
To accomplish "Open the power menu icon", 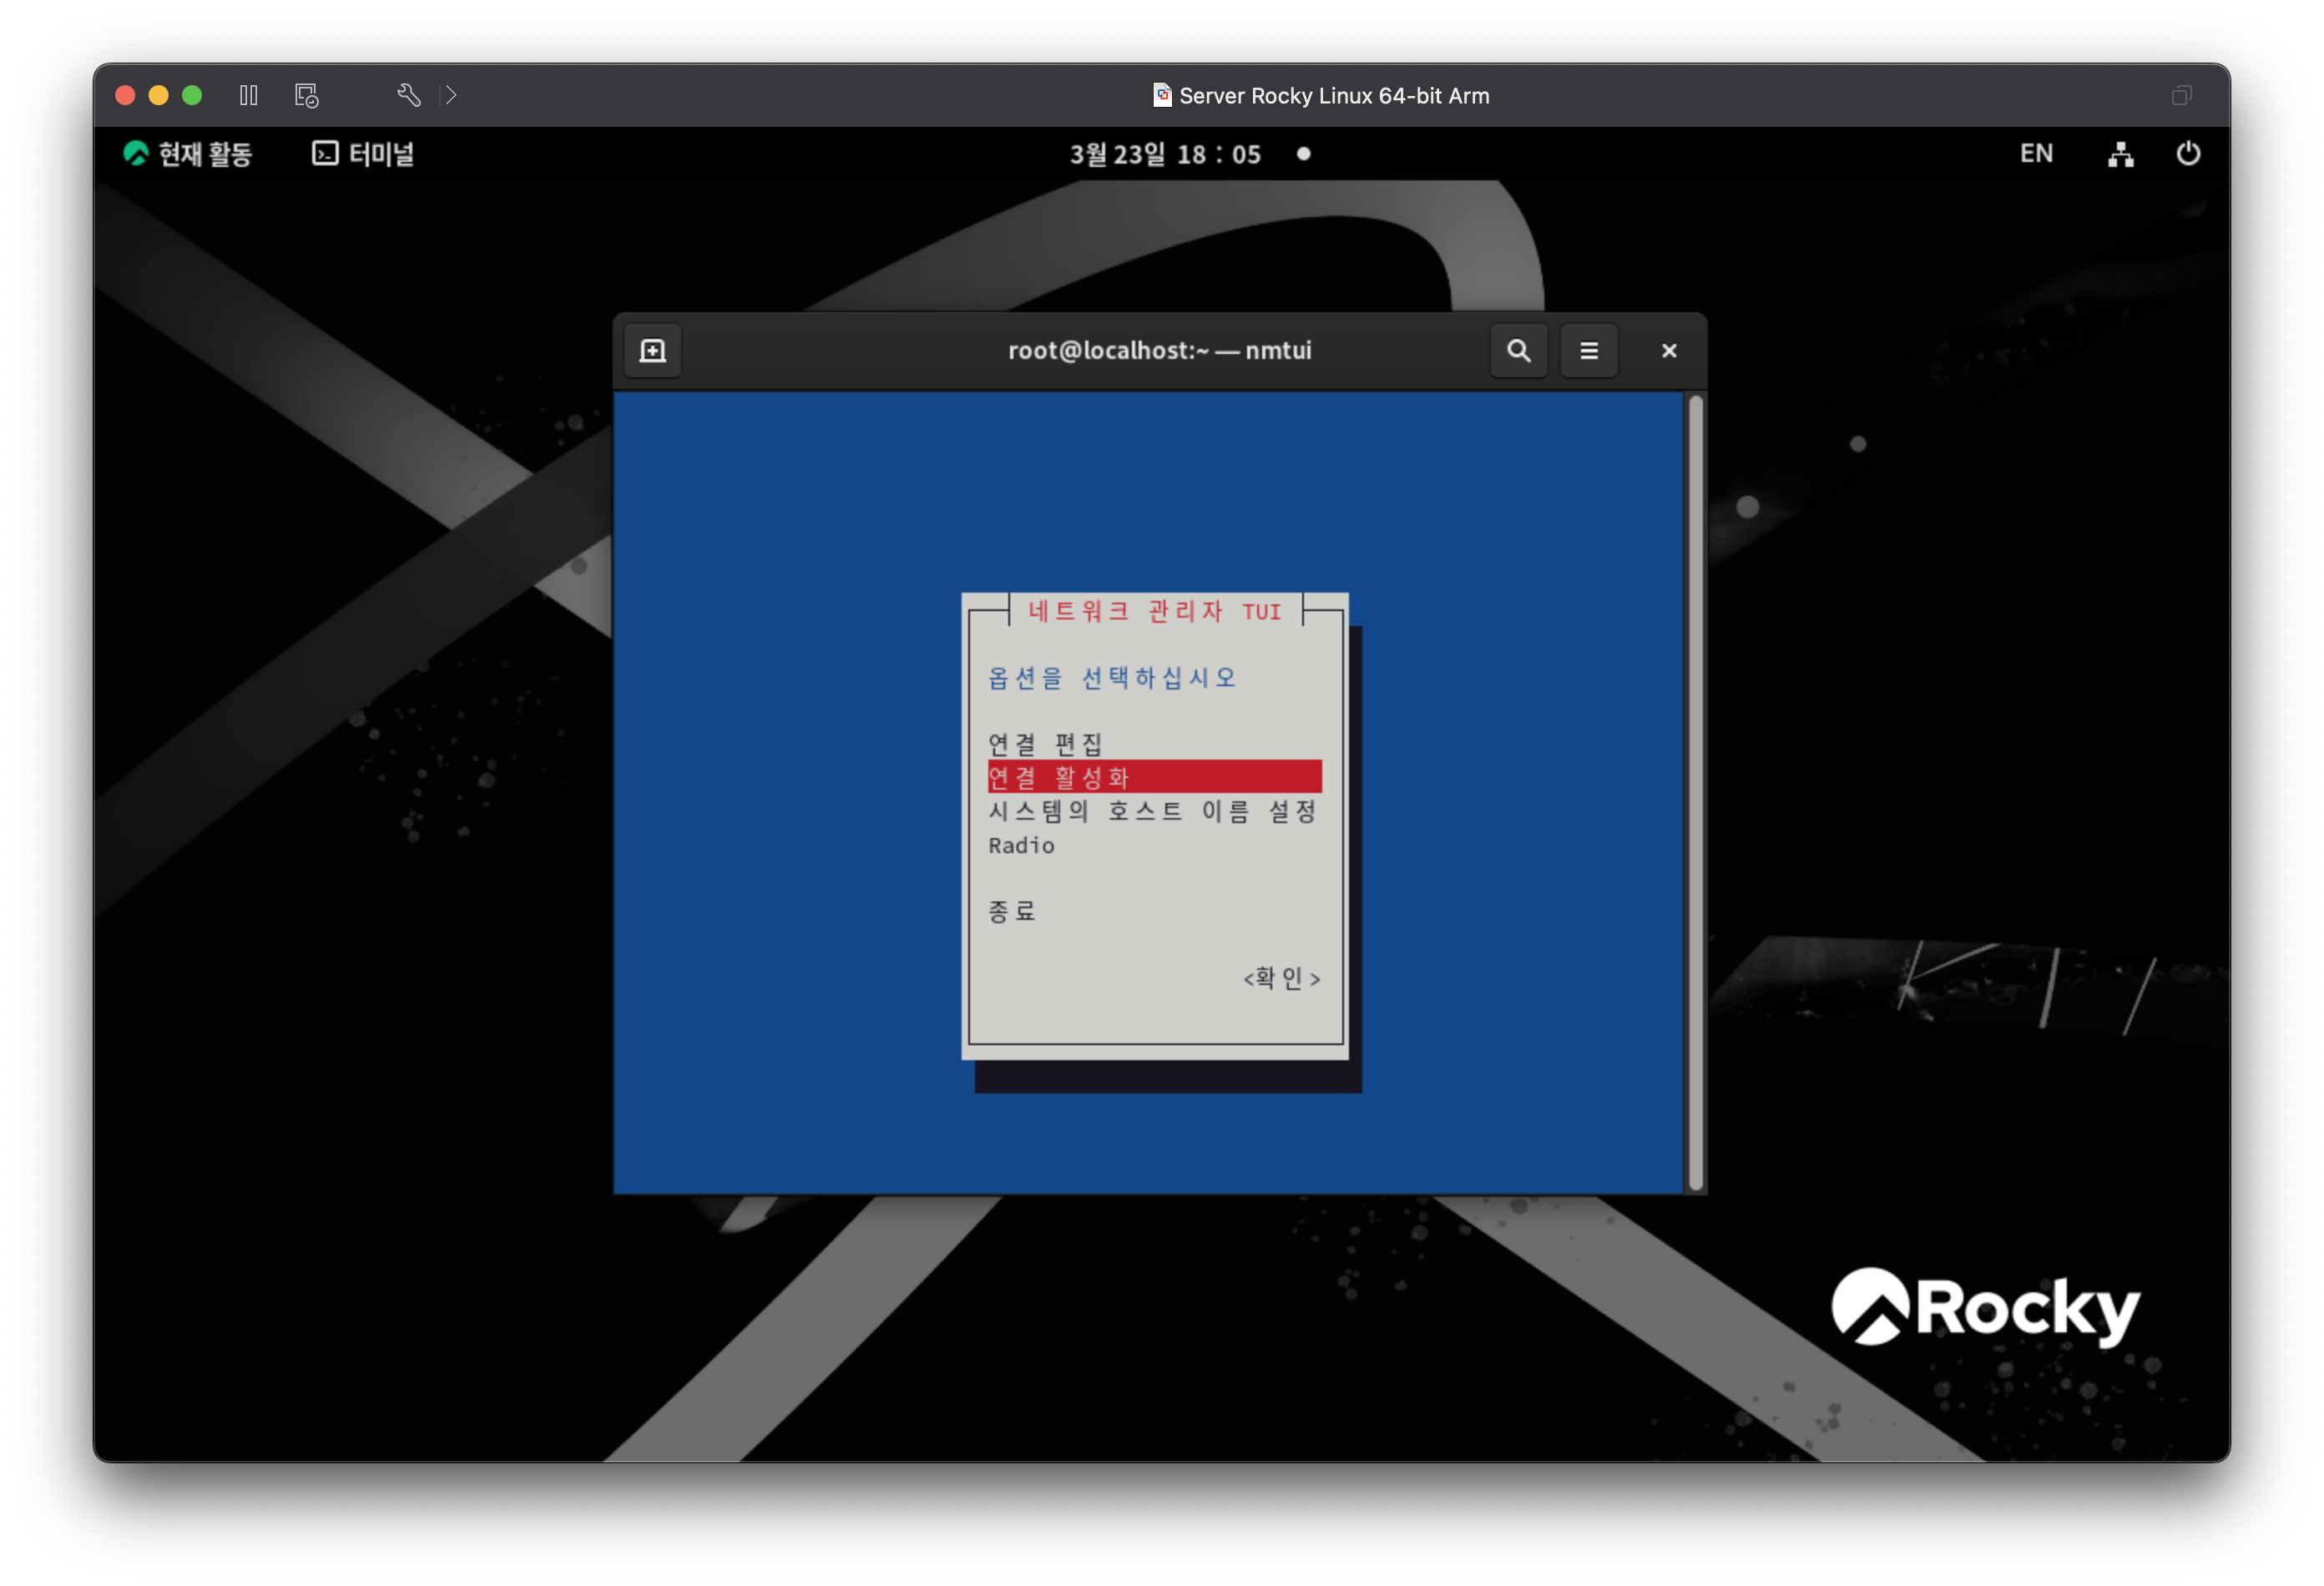I will pos(2187,154).
